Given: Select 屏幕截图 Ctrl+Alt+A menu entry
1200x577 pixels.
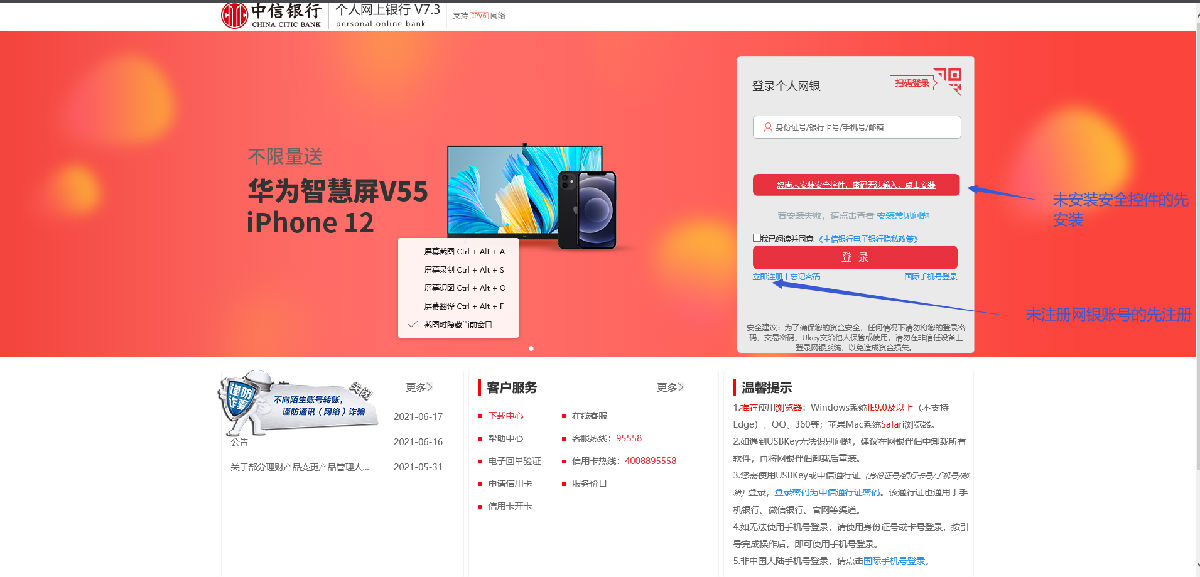Looking at the screenshot, I should click(465, 250).
